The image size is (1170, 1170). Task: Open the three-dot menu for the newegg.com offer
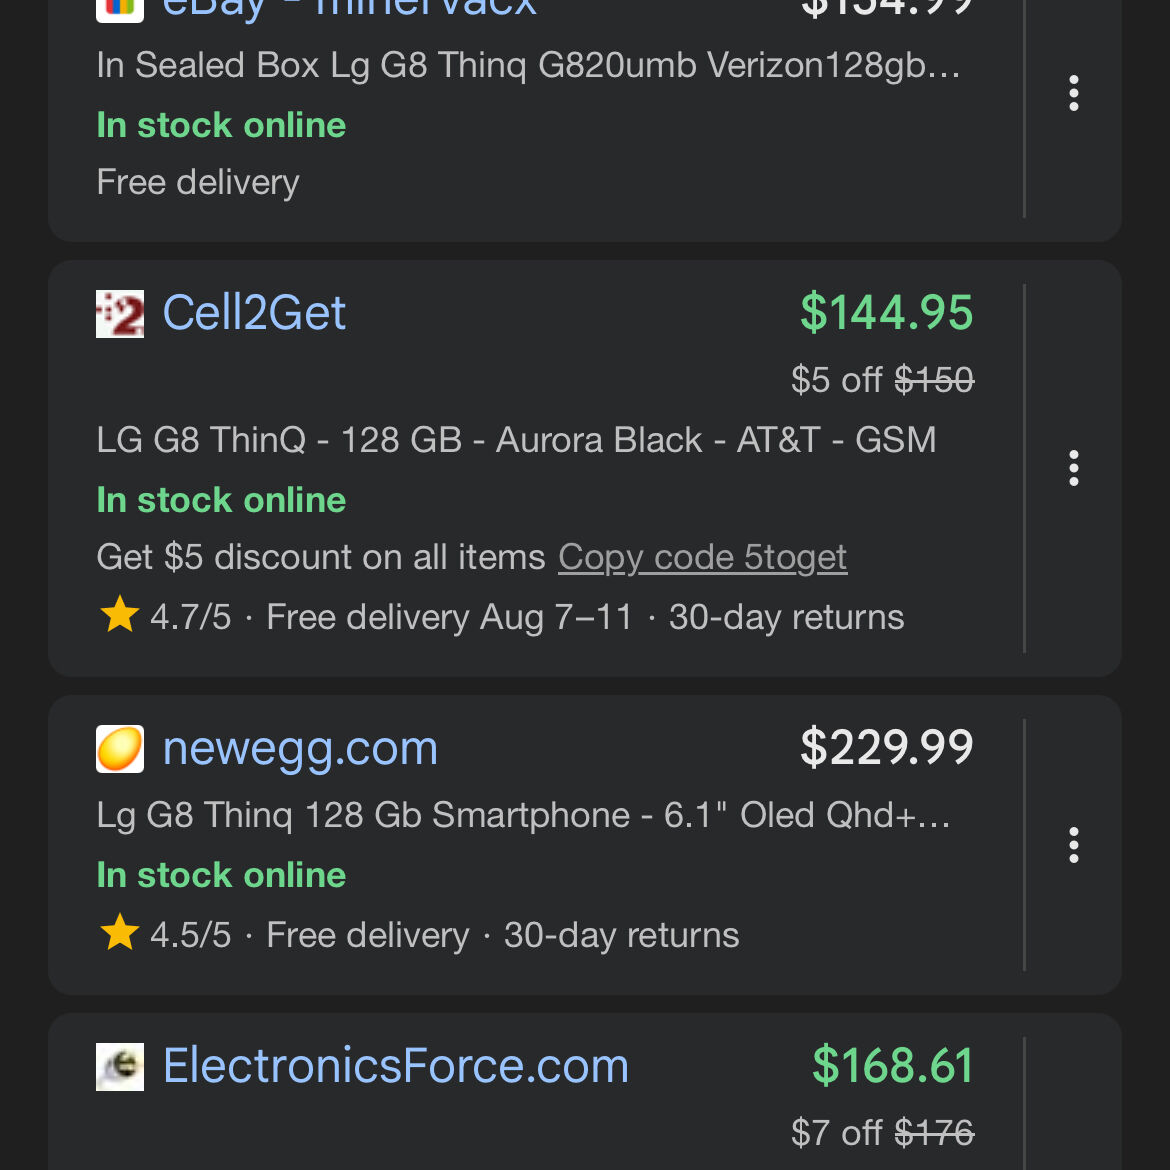click(x=1073, y=845)
